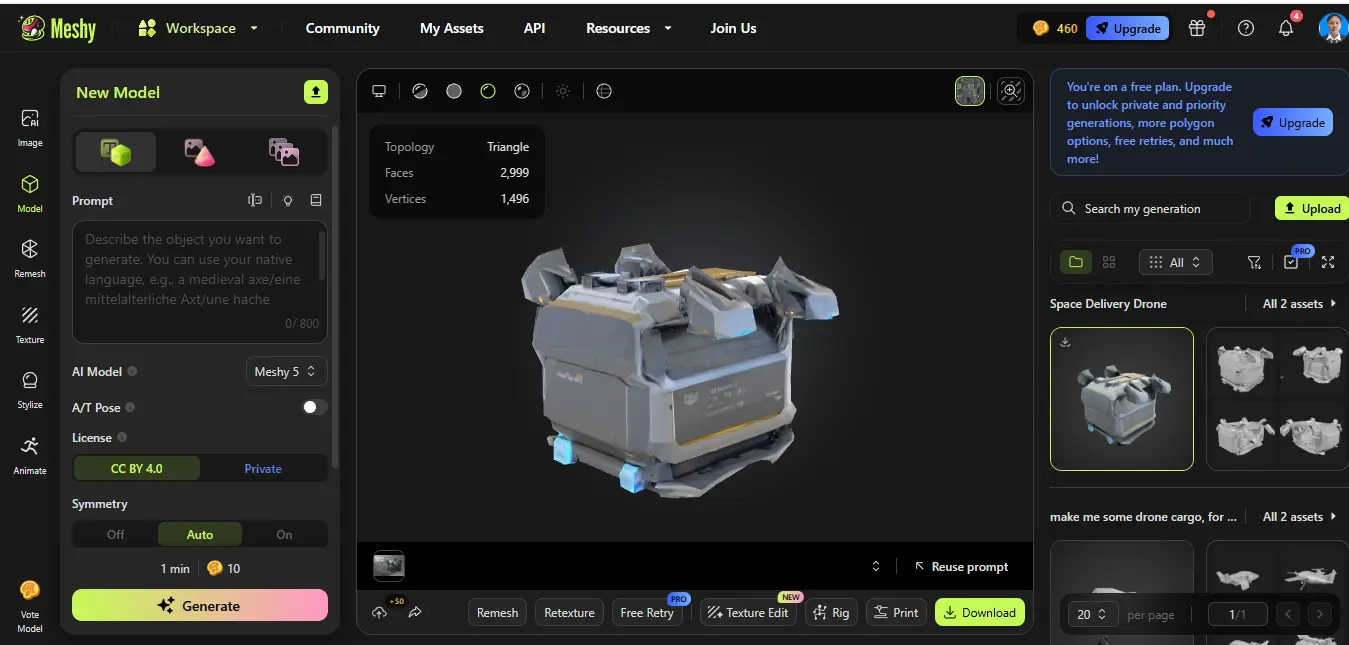The image size is (1349, 645).
Task: Select the Animate tool in the sidebar
Action: pyautogui.click(x=29, y=455)
